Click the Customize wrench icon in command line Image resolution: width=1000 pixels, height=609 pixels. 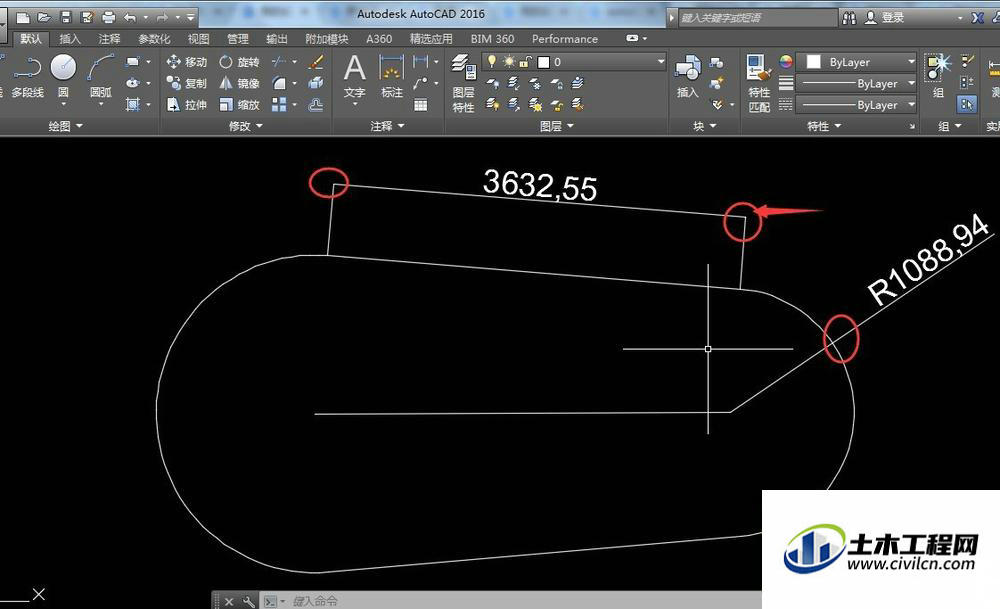249,601
